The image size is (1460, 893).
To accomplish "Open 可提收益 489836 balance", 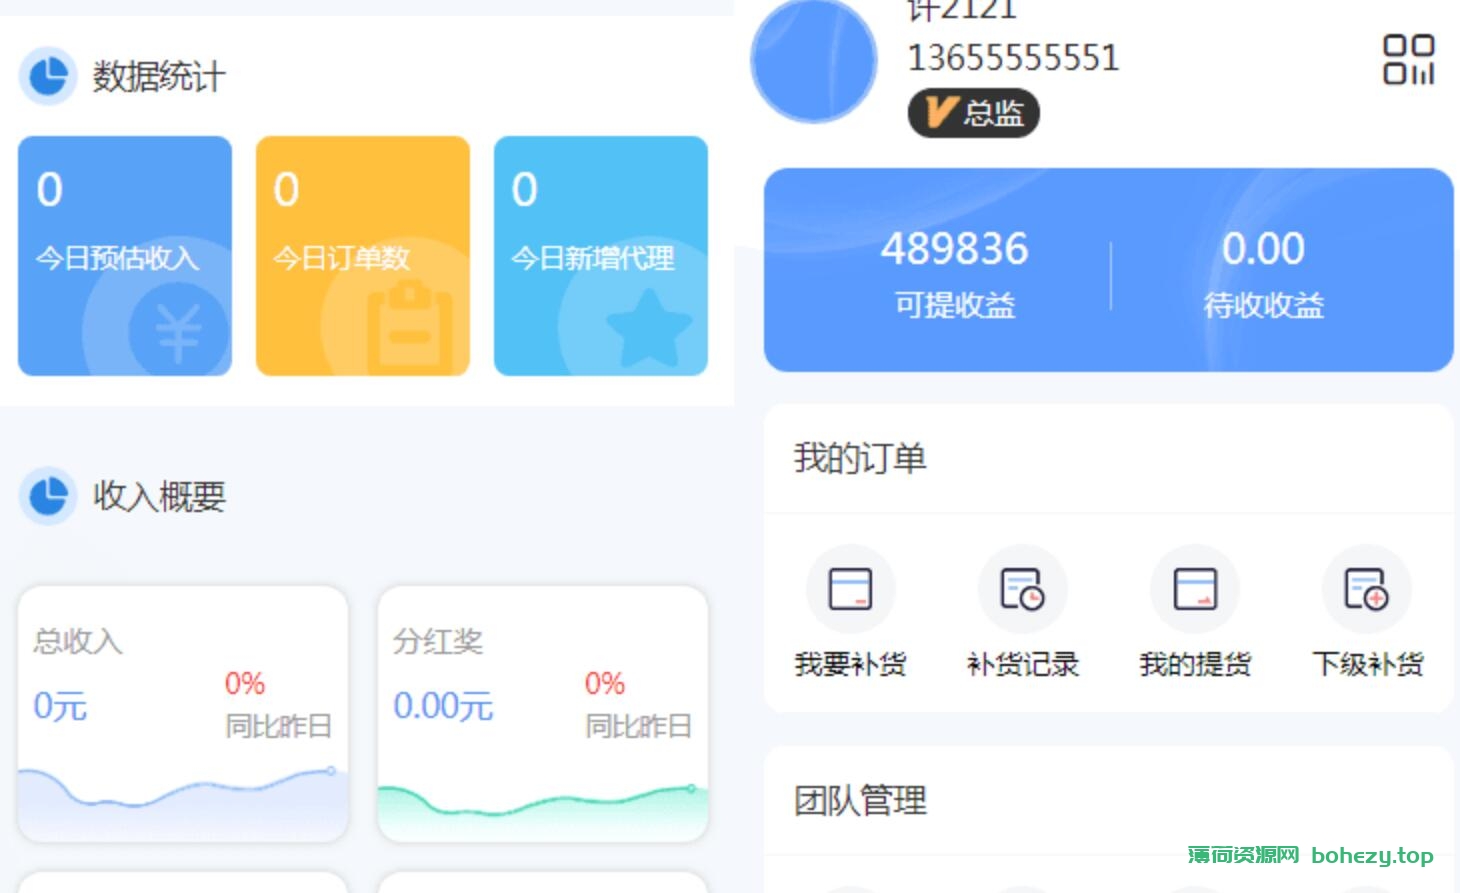I will click(954, 273).
